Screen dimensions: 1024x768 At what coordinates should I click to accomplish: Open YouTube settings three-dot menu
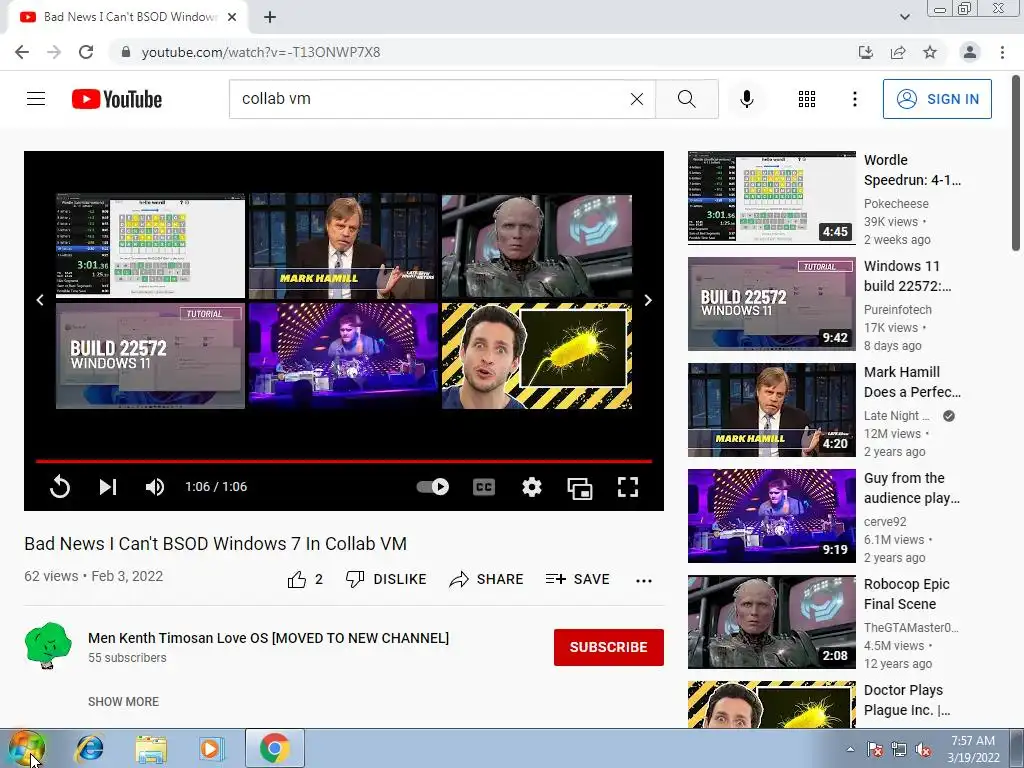[854, 99]
